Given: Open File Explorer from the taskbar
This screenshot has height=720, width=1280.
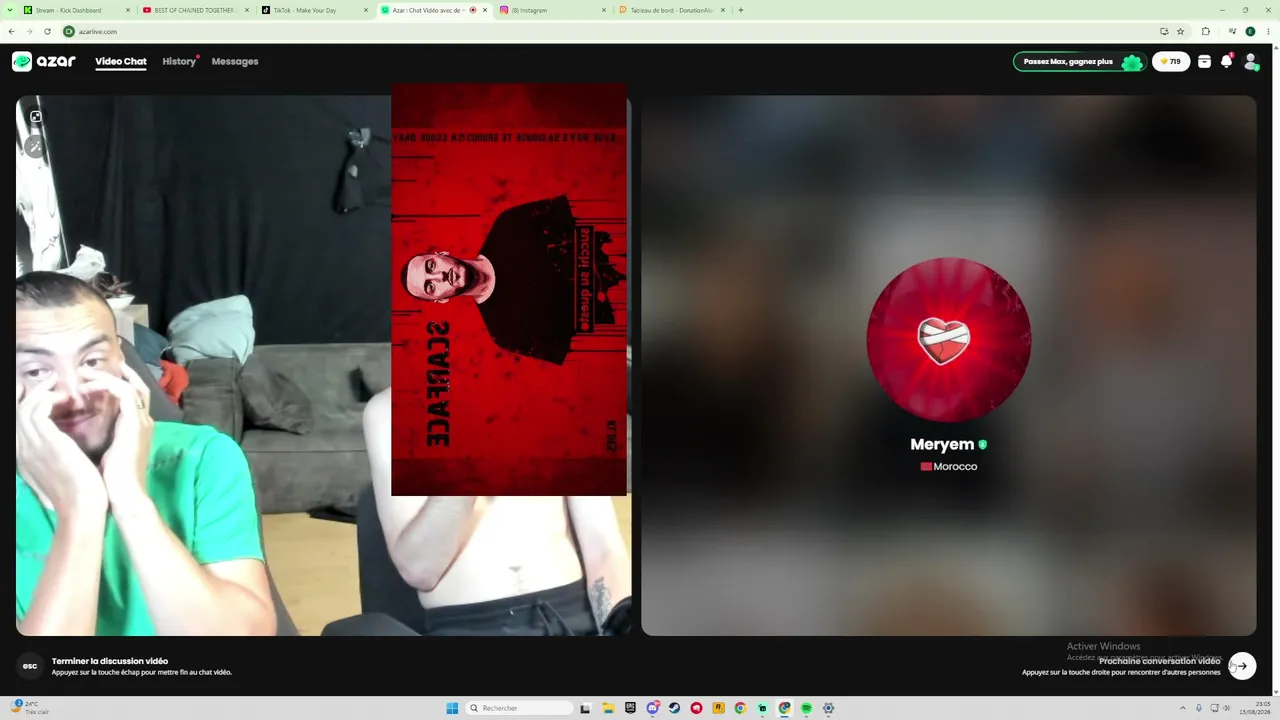Looking at the screenshot, I should pyautogui.click(x=608, y=708).
